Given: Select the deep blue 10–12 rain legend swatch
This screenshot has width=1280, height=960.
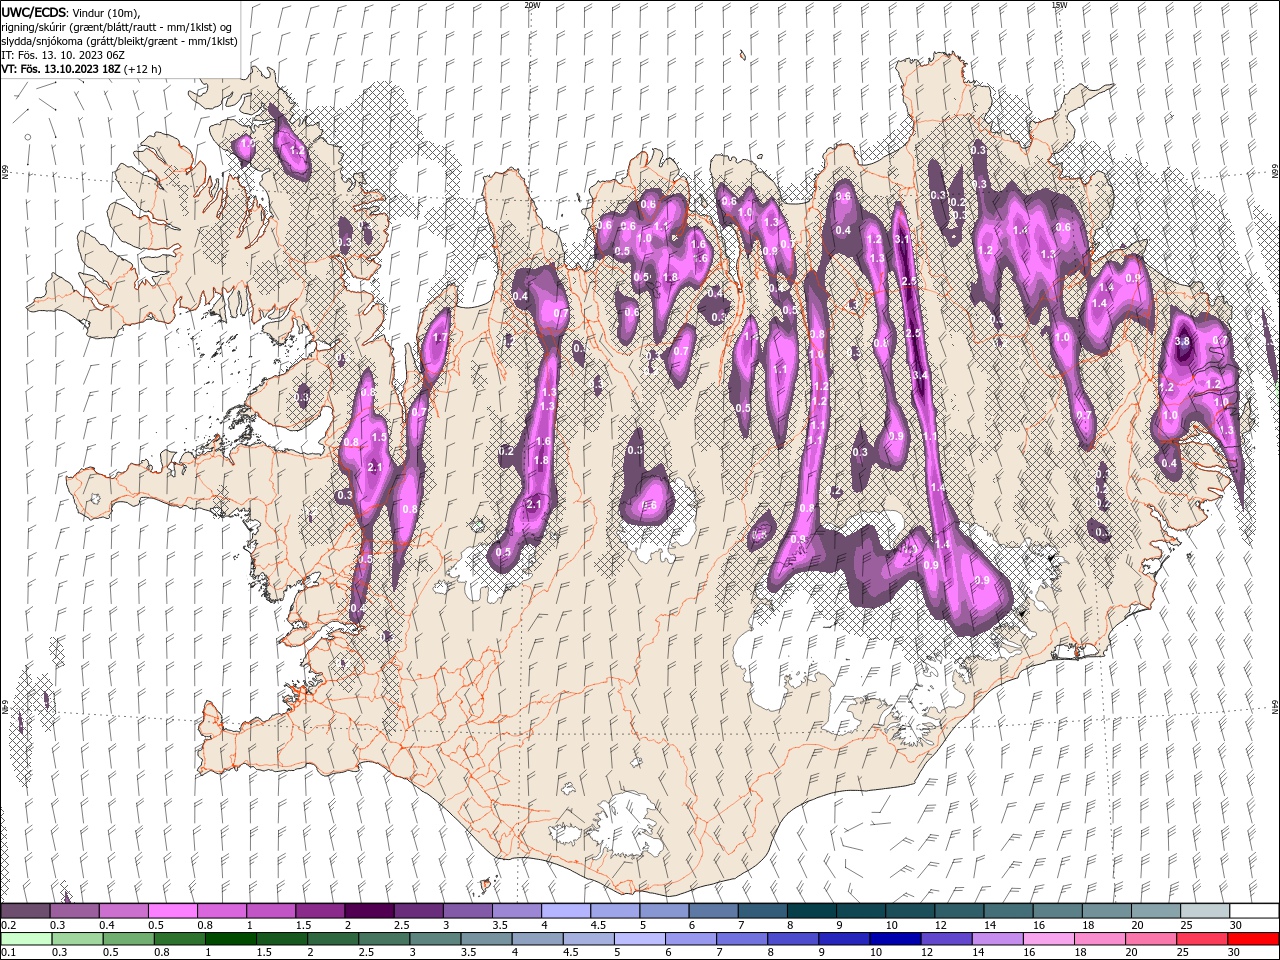Looking at the screenshot, I should 894,939.
